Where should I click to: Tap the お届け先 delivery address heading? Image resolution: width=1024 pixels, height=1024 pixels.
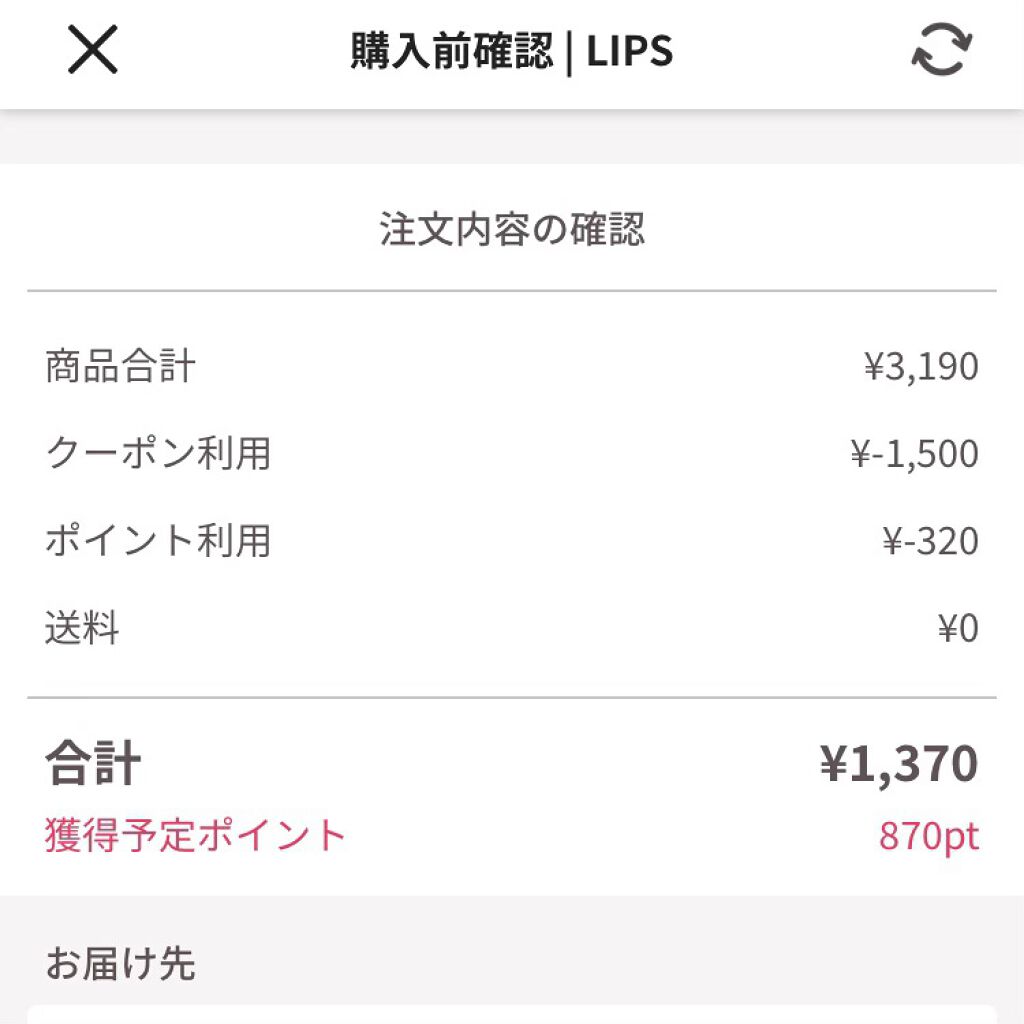pos(120,964)
